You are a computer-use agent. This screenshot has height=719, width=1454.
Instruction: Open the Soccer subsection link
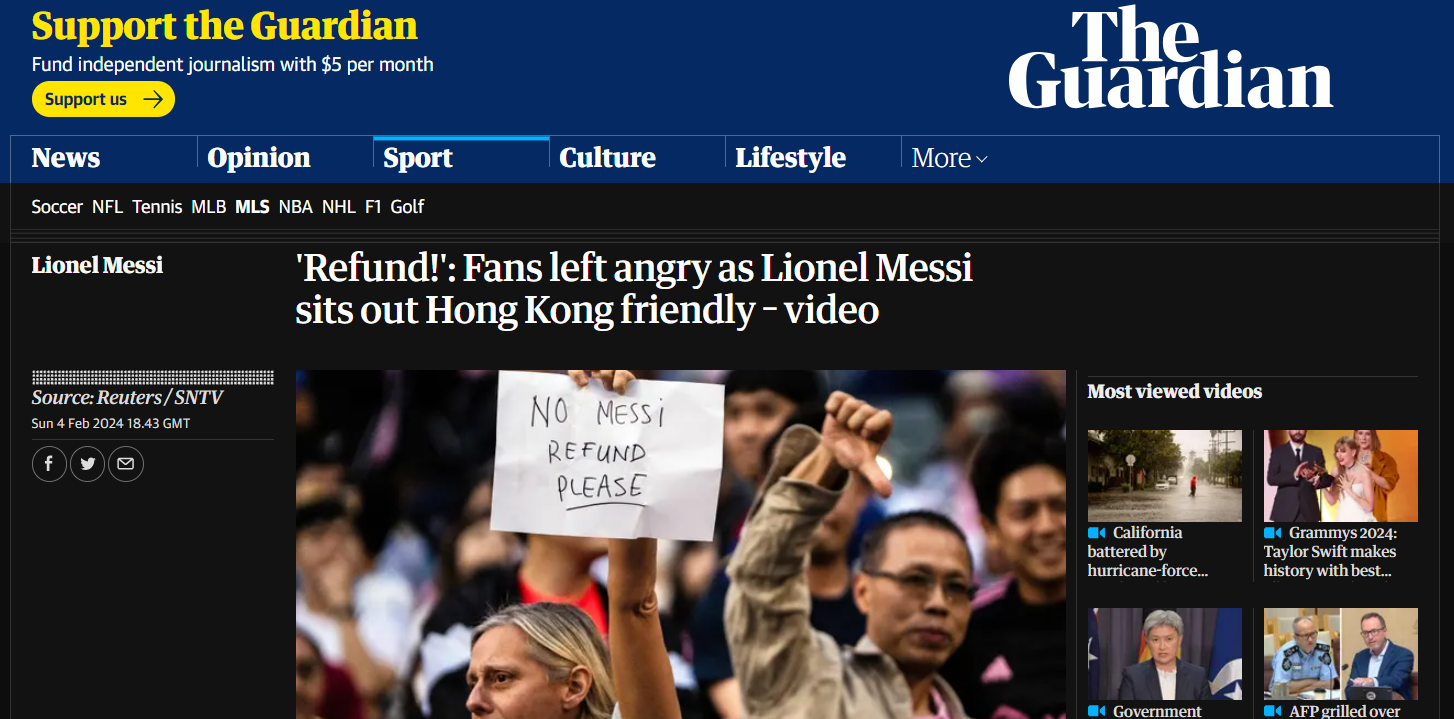point(57,207)
